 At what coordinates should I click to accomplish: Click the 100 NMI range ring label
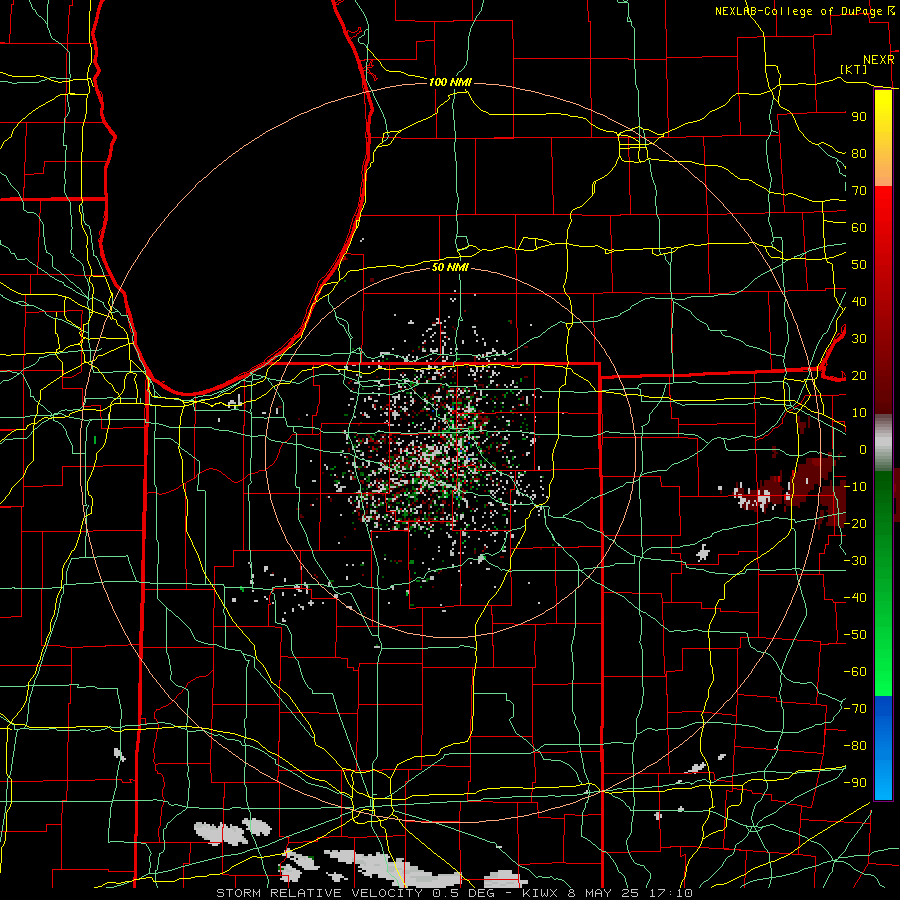450,83
